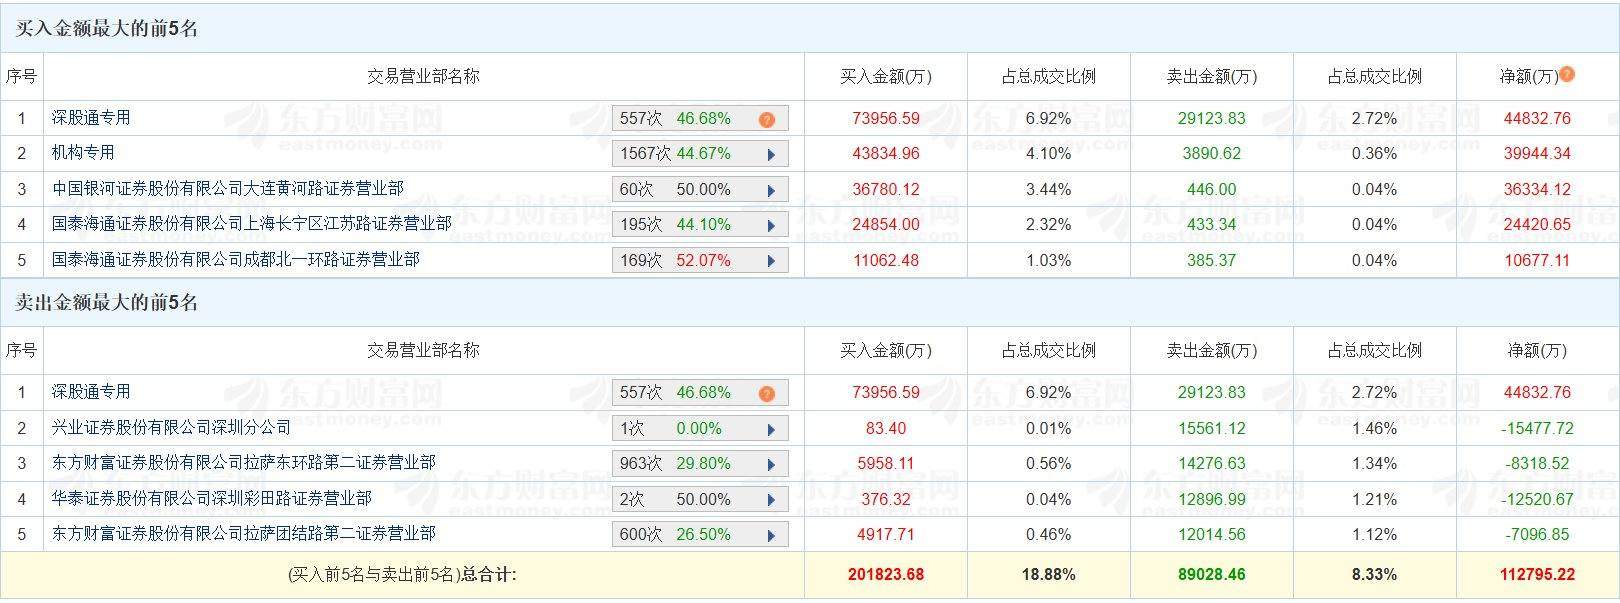Click the orange question icon in the sell table's 深股通专用 row
The height and width of the screenshot is (603, 1620).
click(x=766, y=393)
